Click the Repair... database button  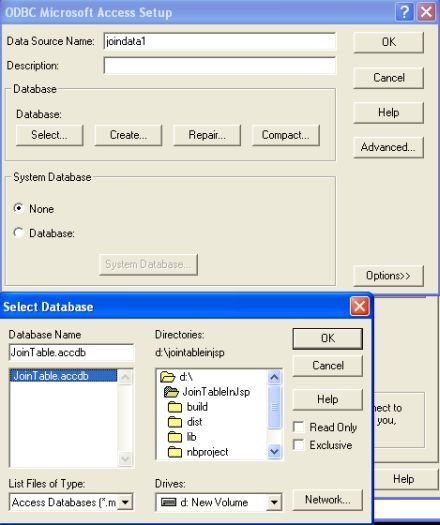click(207, 135)
